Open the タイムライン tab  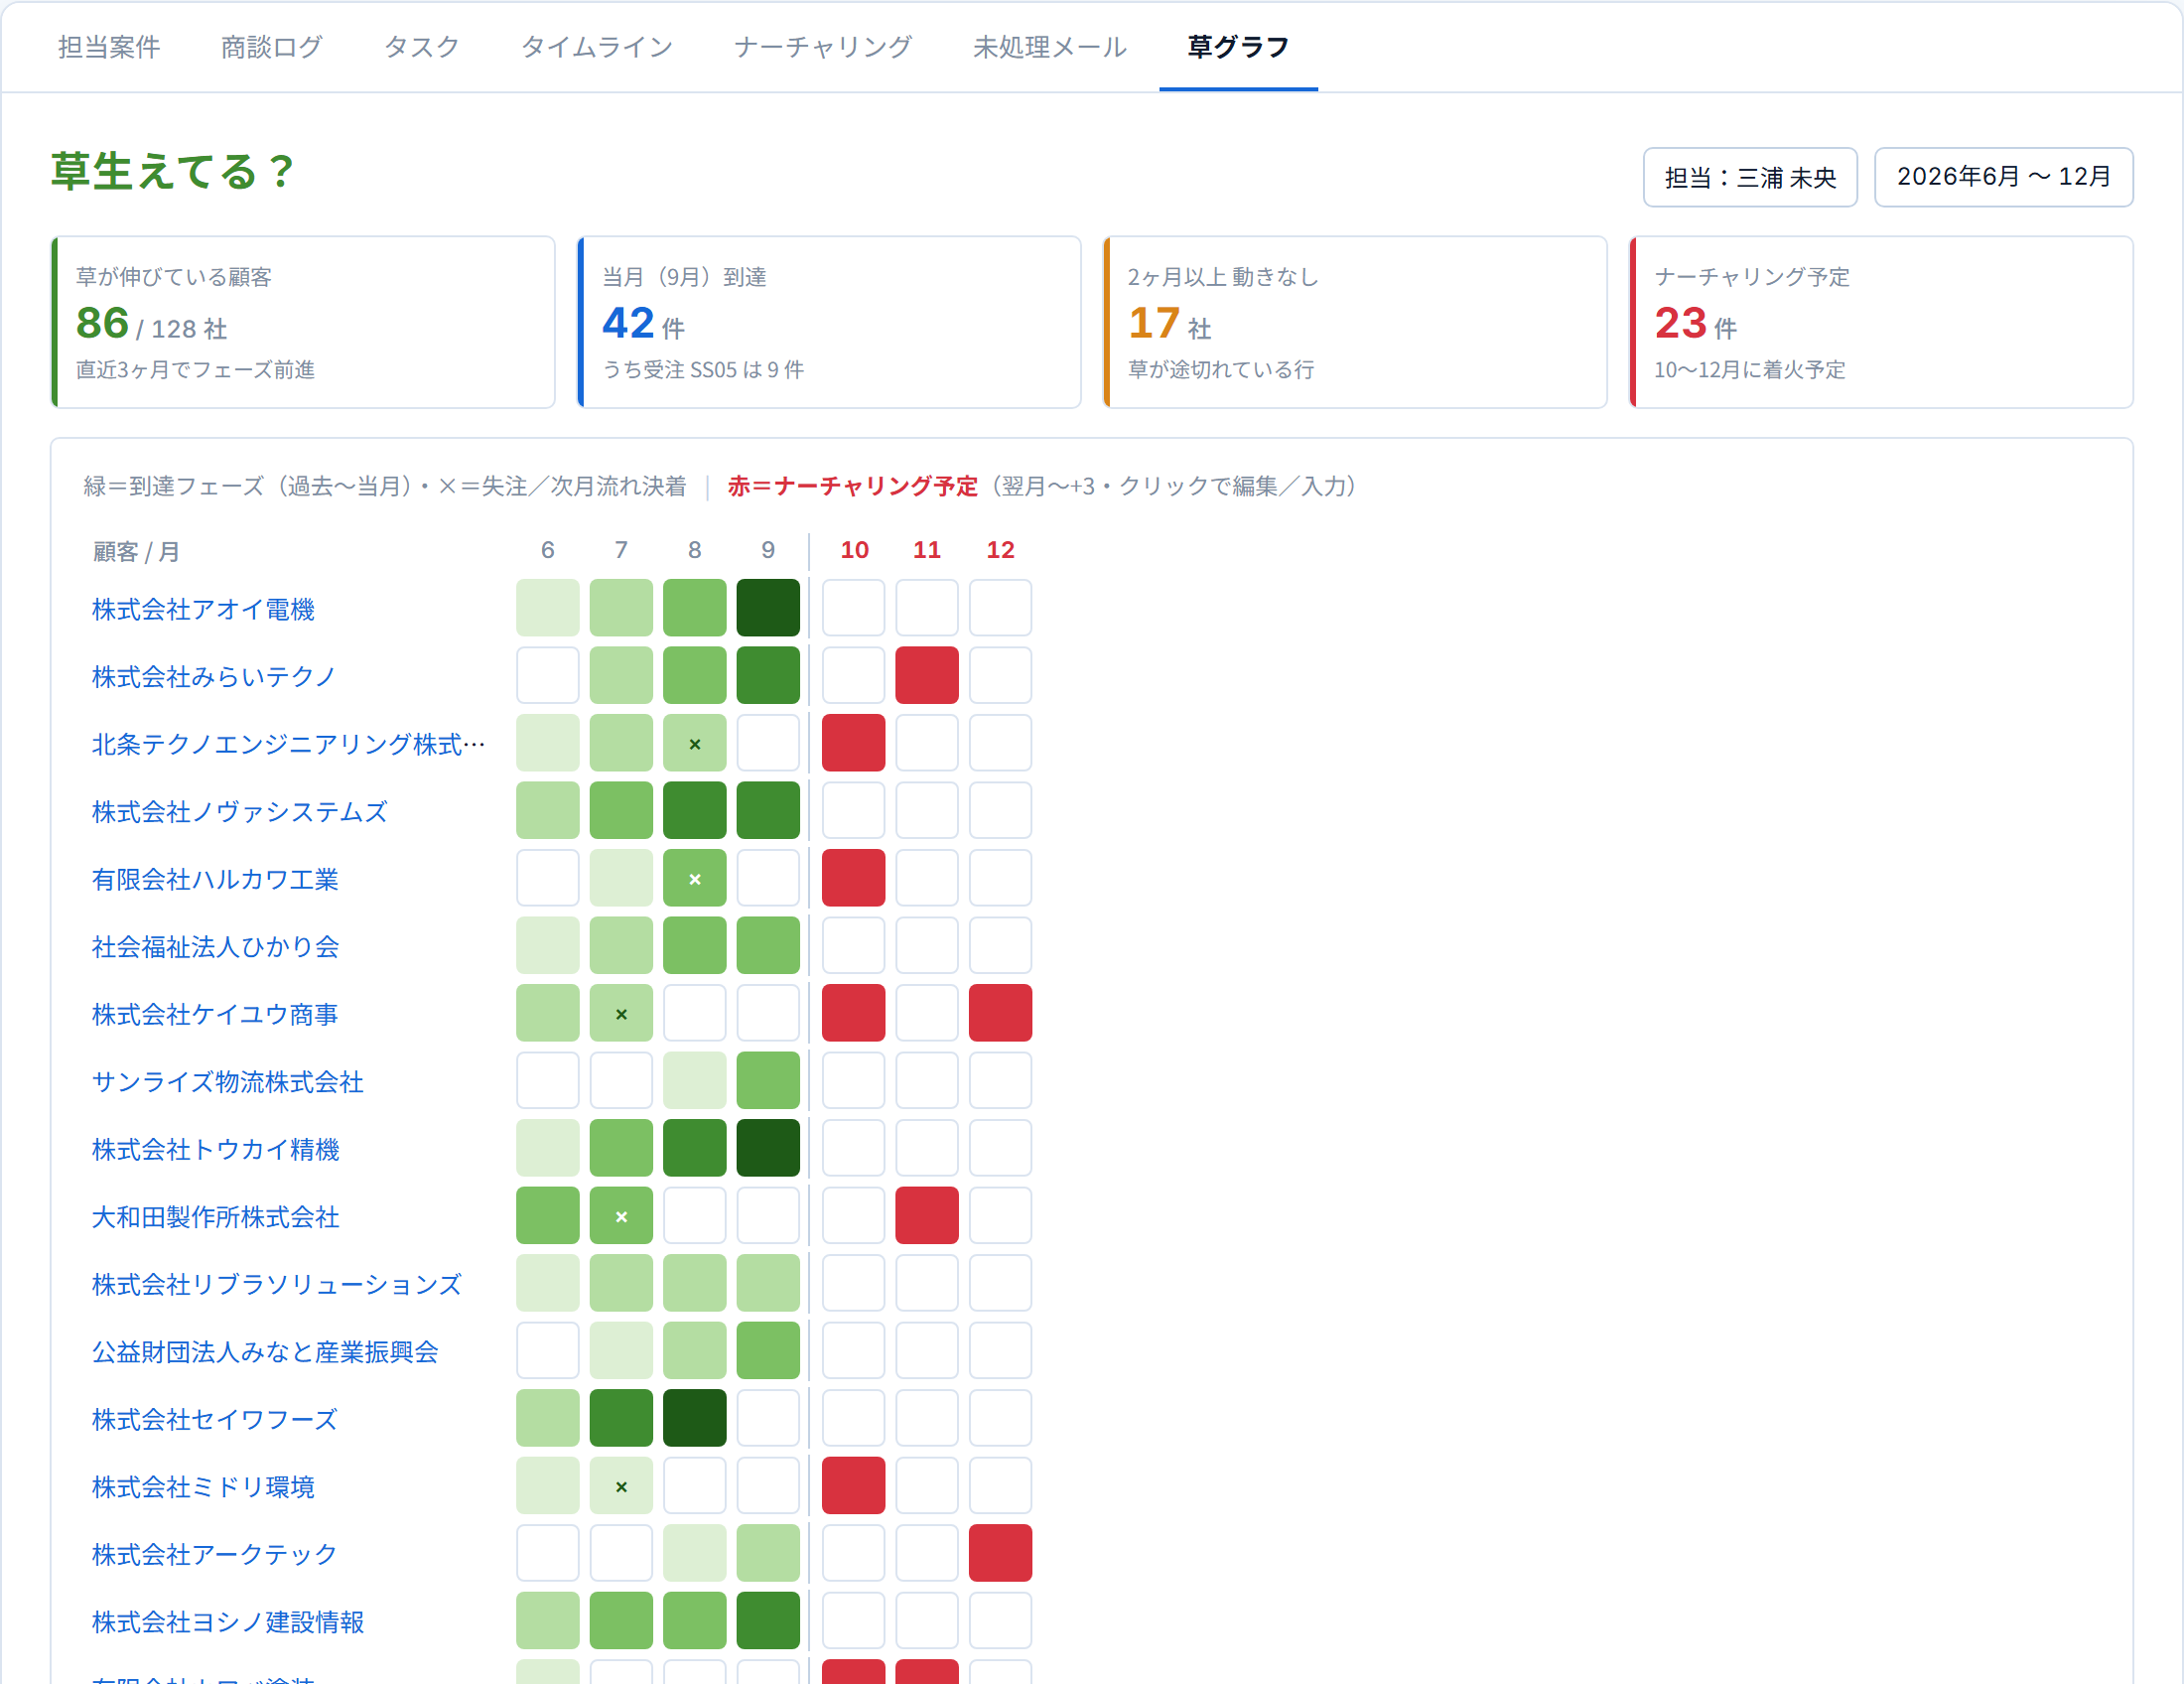[597, 47]
